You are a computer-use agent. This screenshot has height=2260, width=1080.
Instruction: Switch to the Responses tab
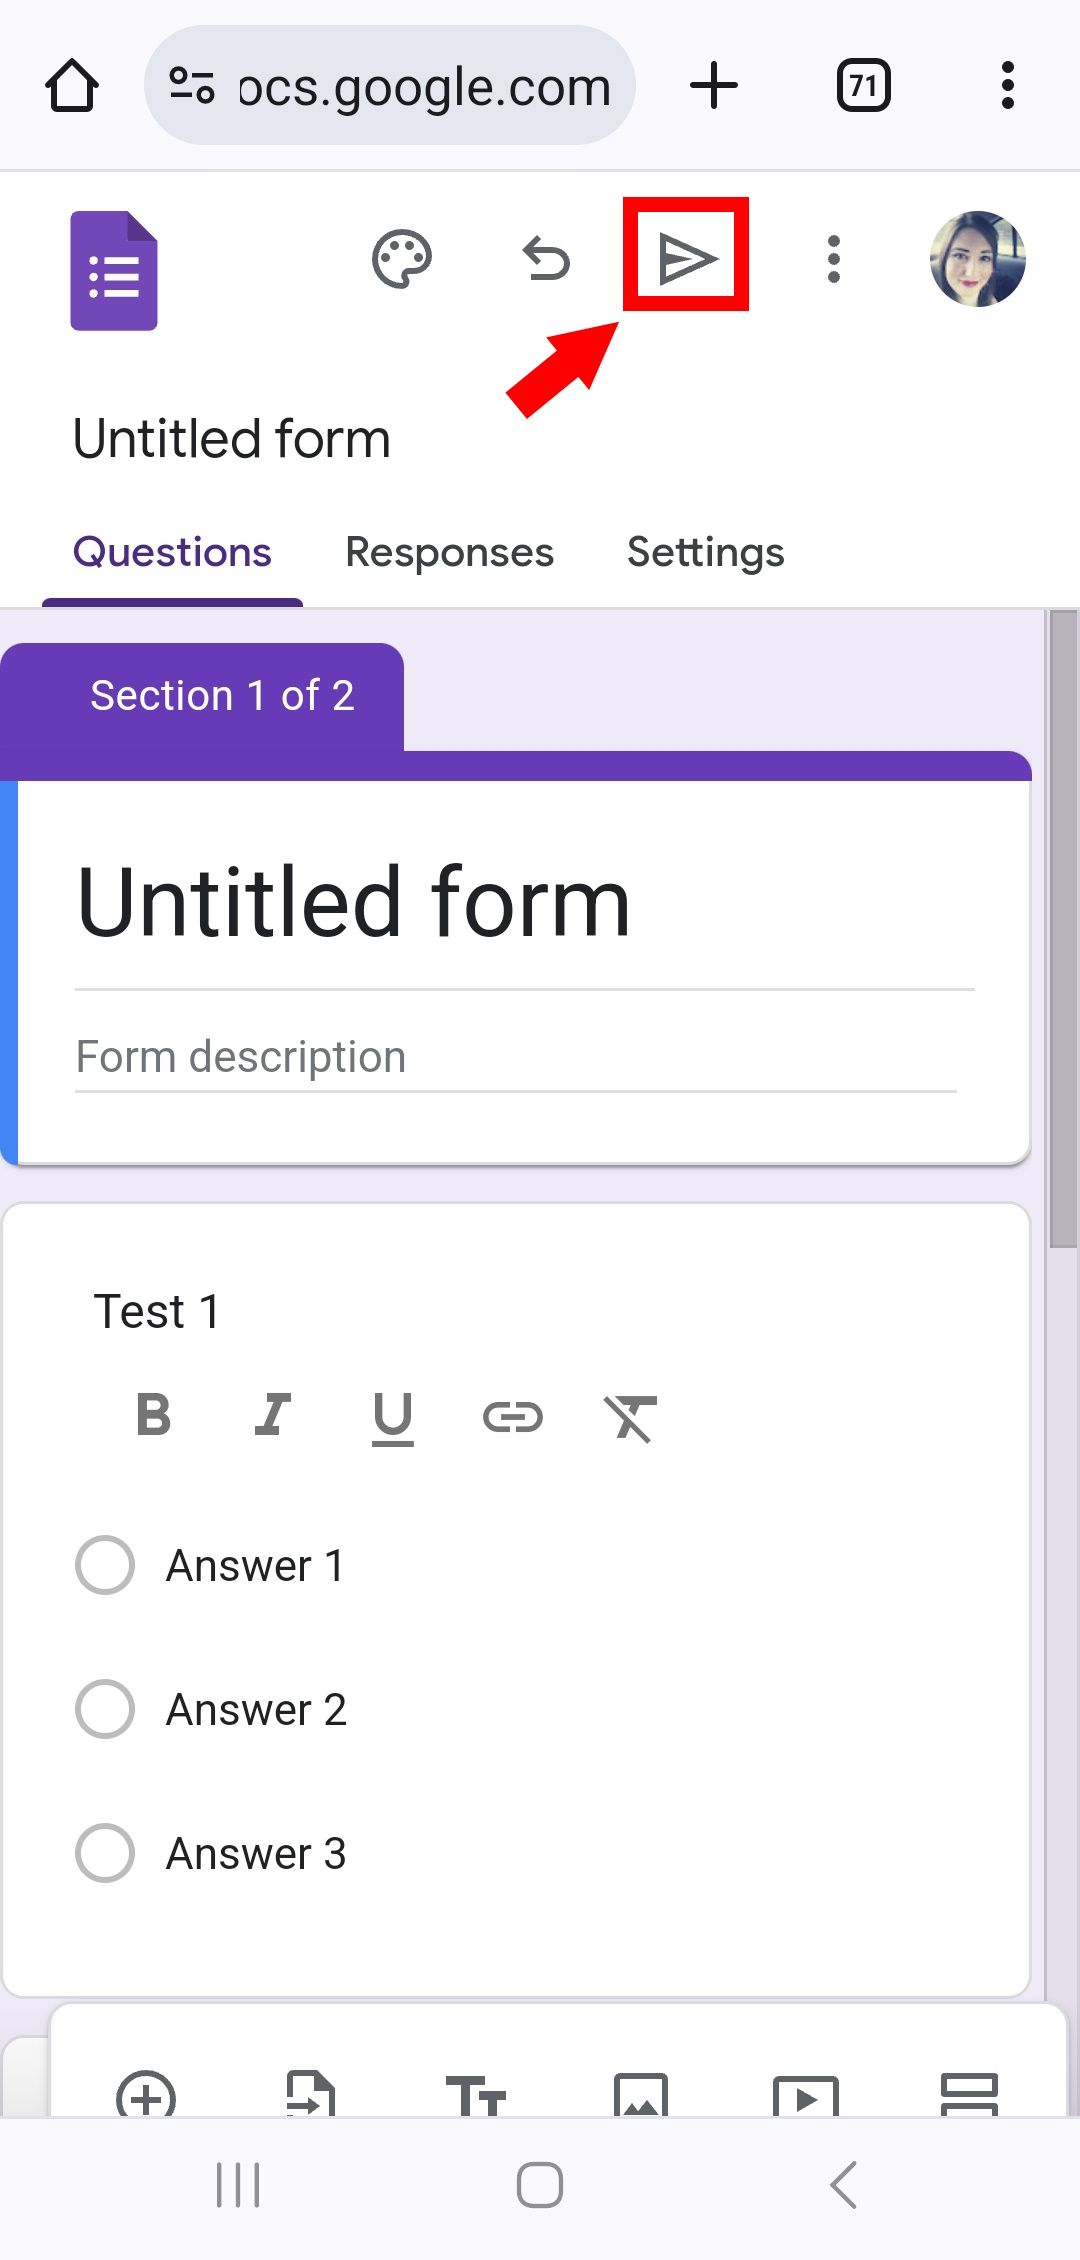449,551
